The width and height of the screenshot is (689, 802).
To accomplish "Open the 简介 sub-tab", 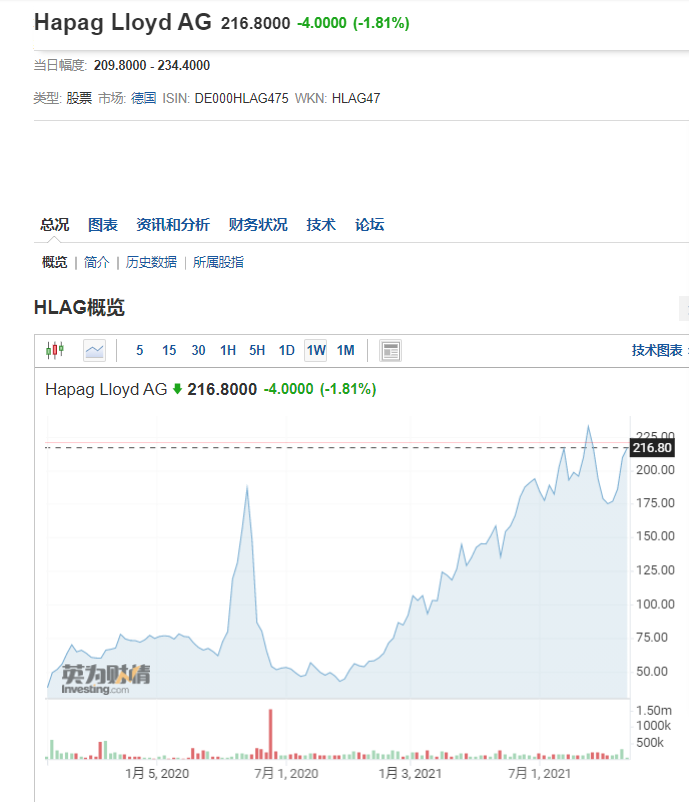I will pos(97,262).
